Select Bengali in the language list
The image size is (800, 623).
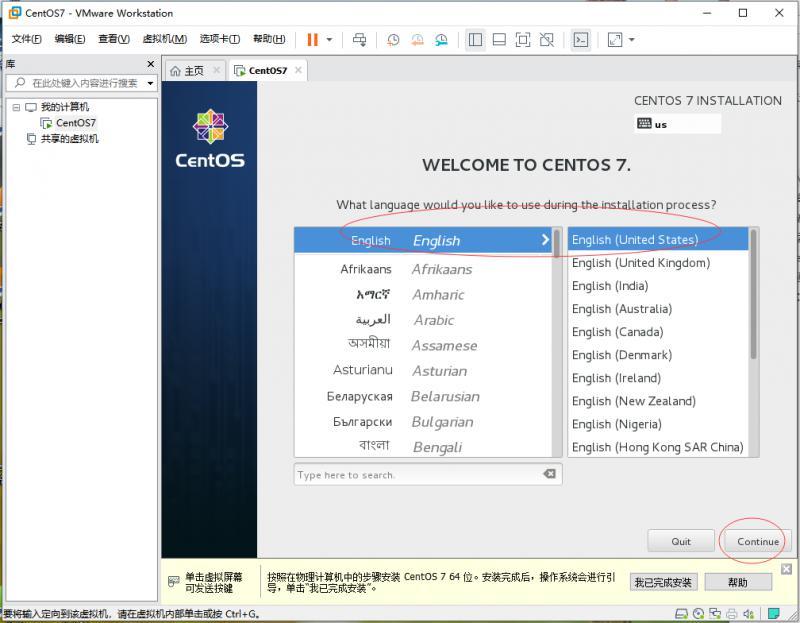tap(423, 447)
